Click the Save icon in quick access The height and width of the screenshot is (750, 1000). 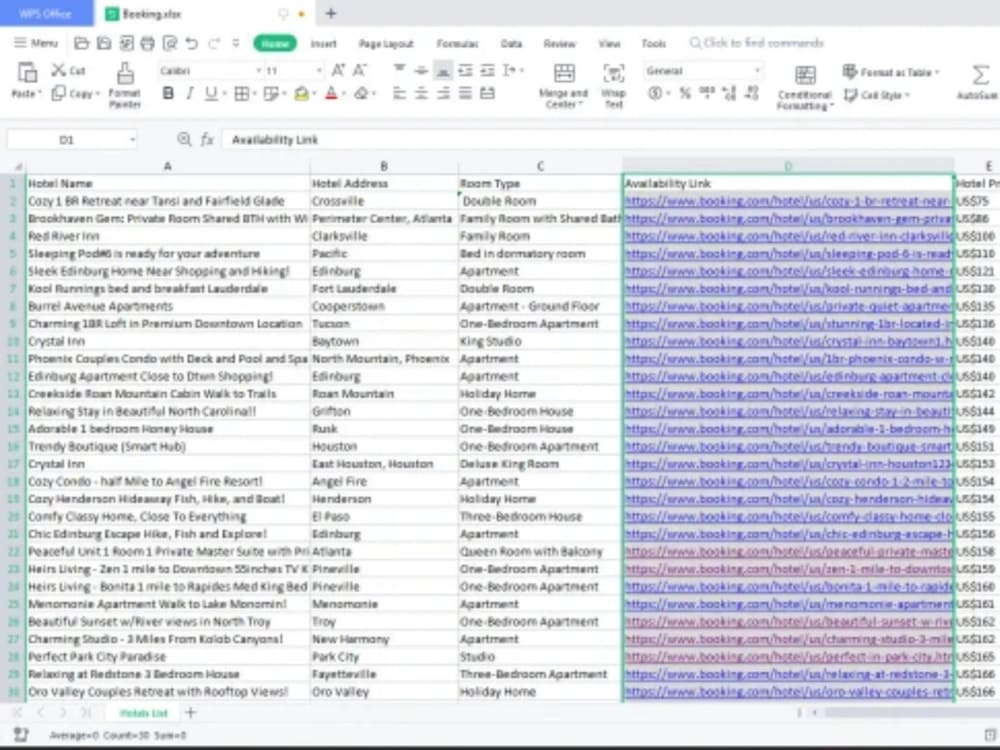pos(103,43)
